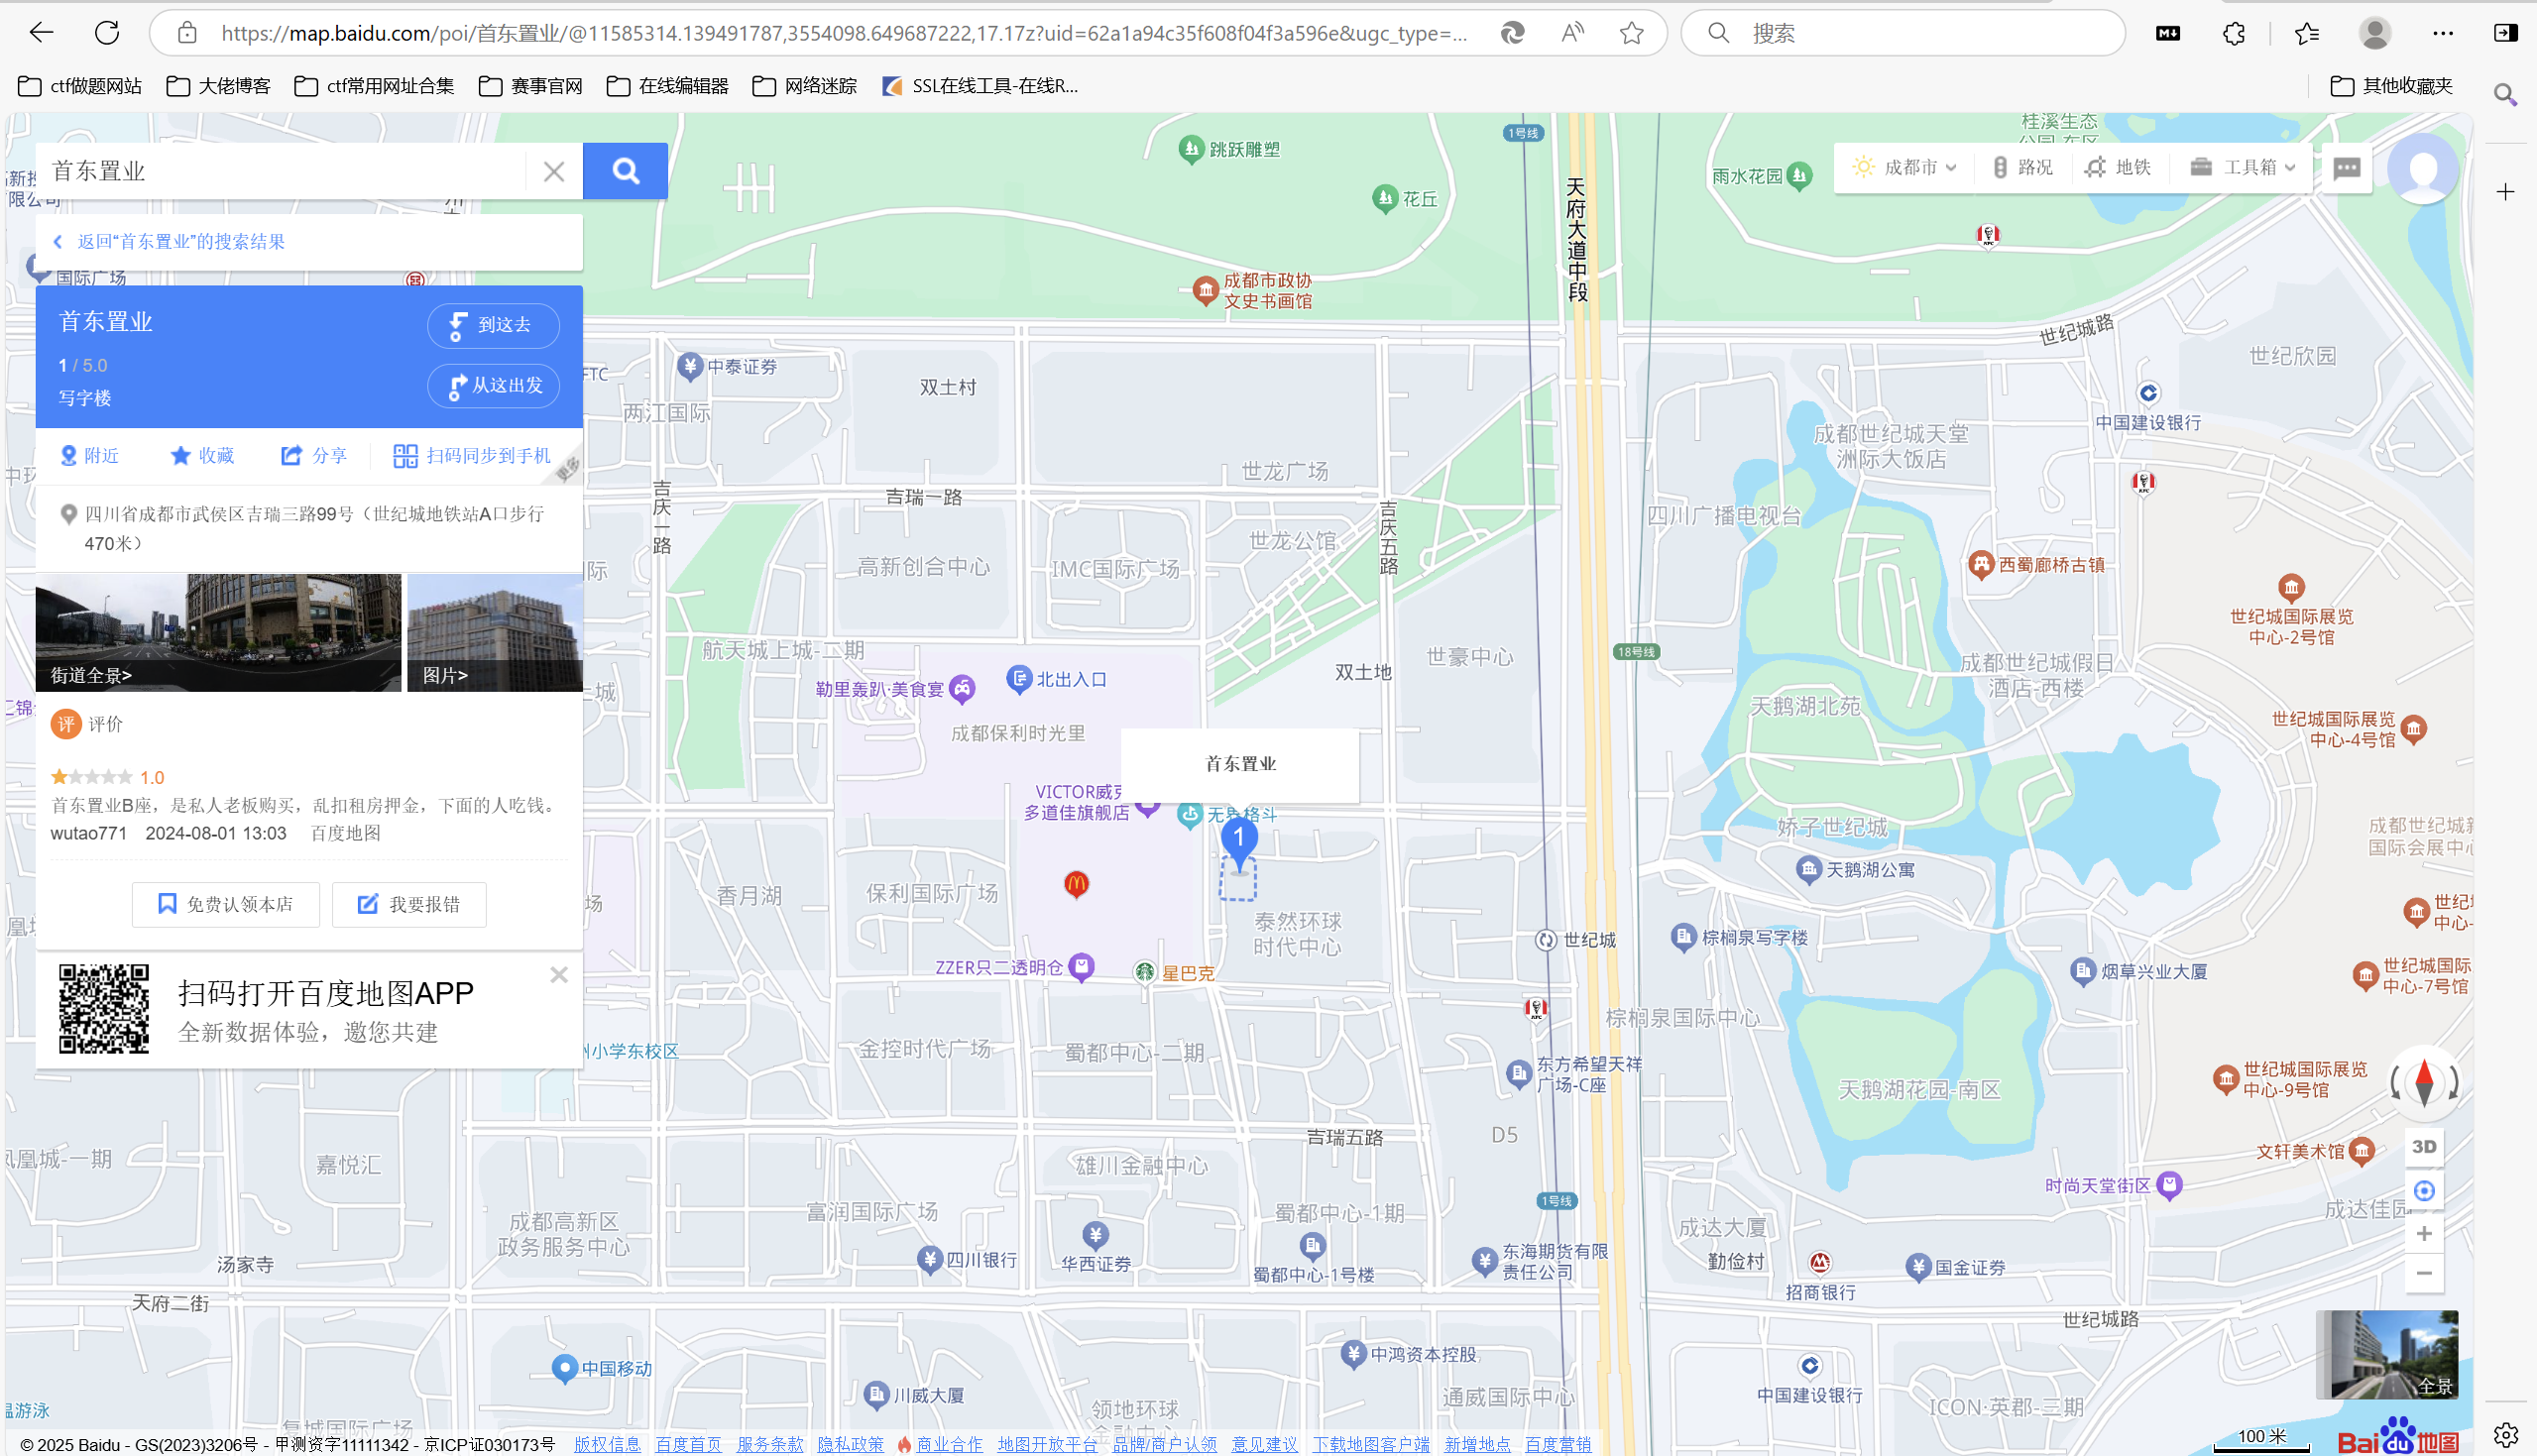This screenshot has height=1456, width=2537.
Task: Zoom out with the minus button
Action: point(2424,1273)
